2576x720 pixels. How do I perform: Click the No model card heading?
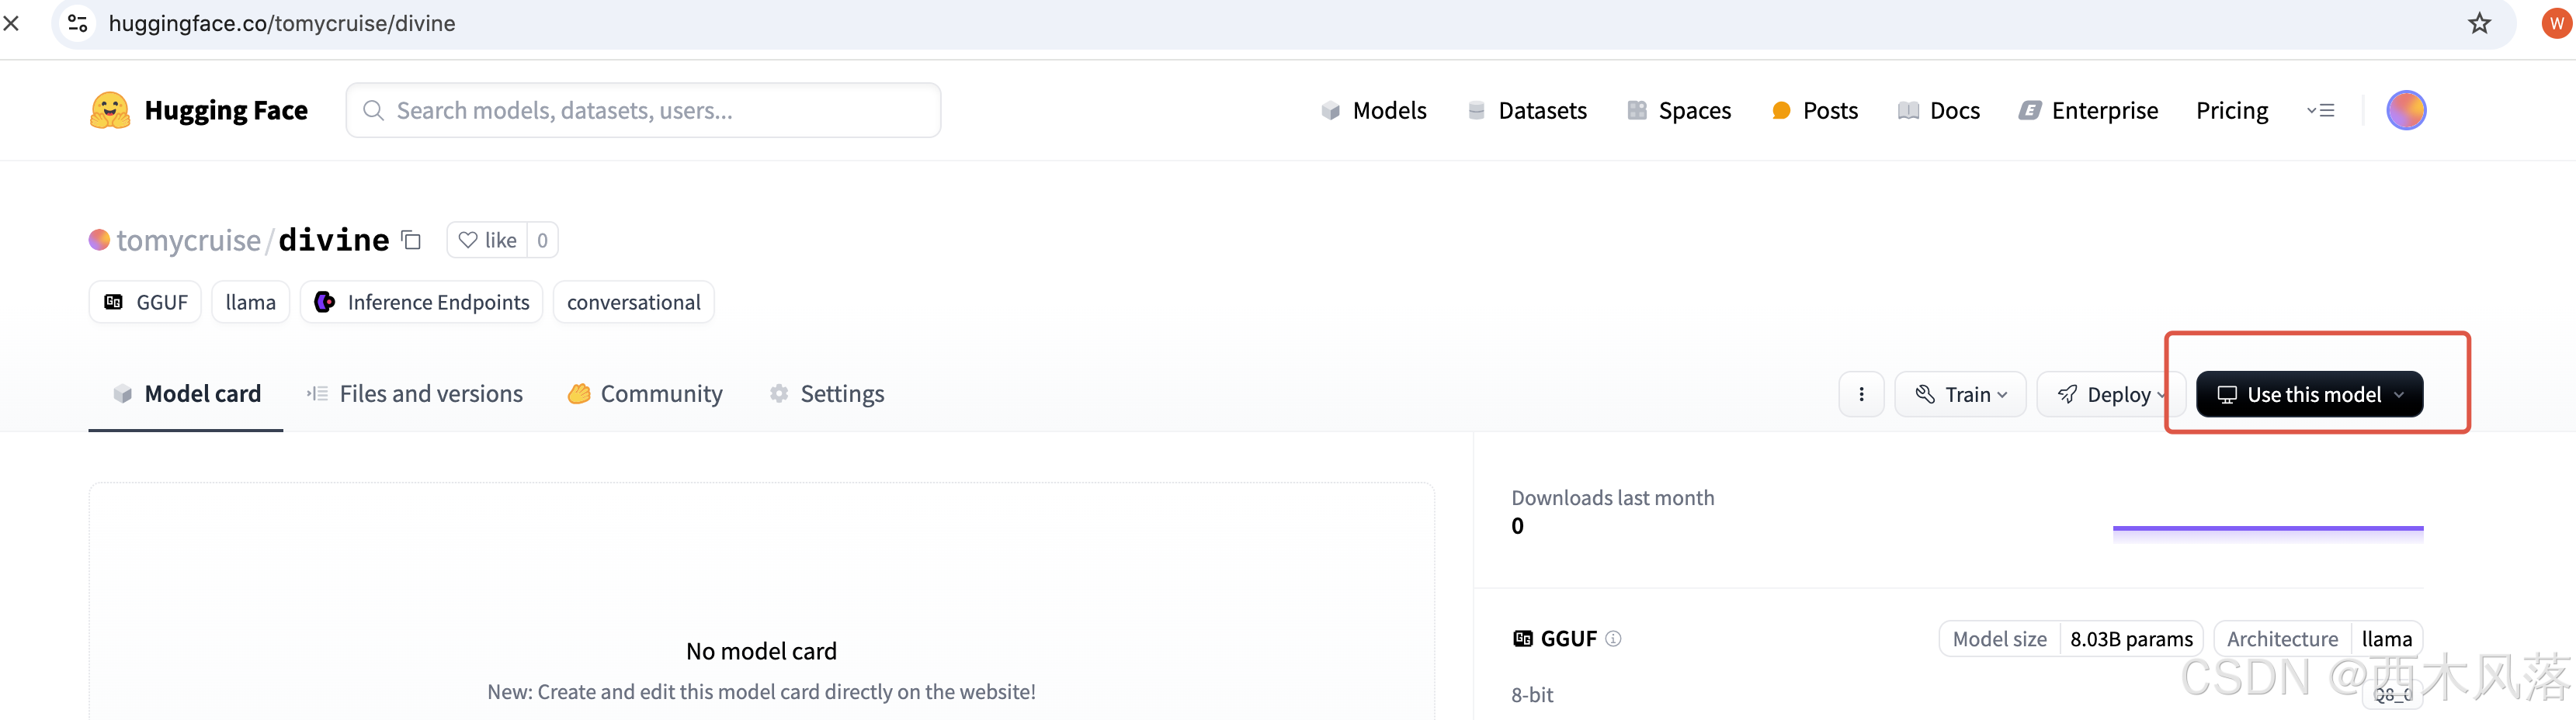point(761,651)
